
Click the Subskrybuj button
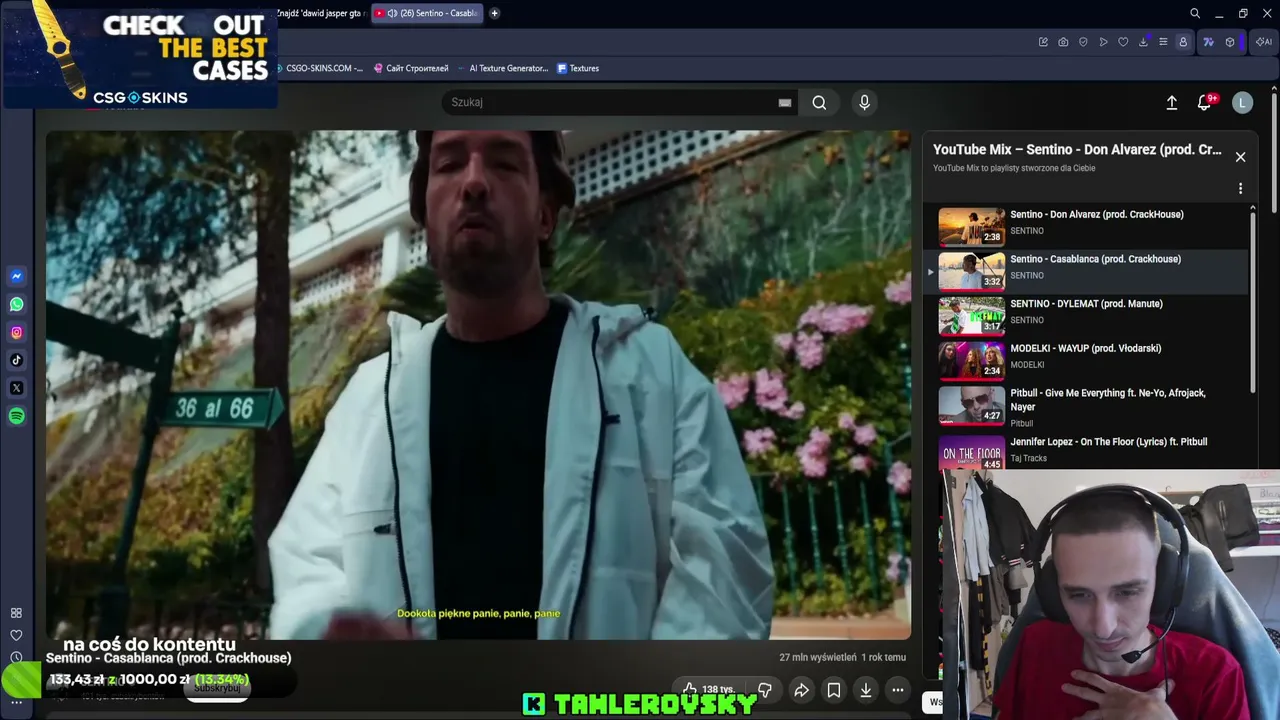[218, 688]
